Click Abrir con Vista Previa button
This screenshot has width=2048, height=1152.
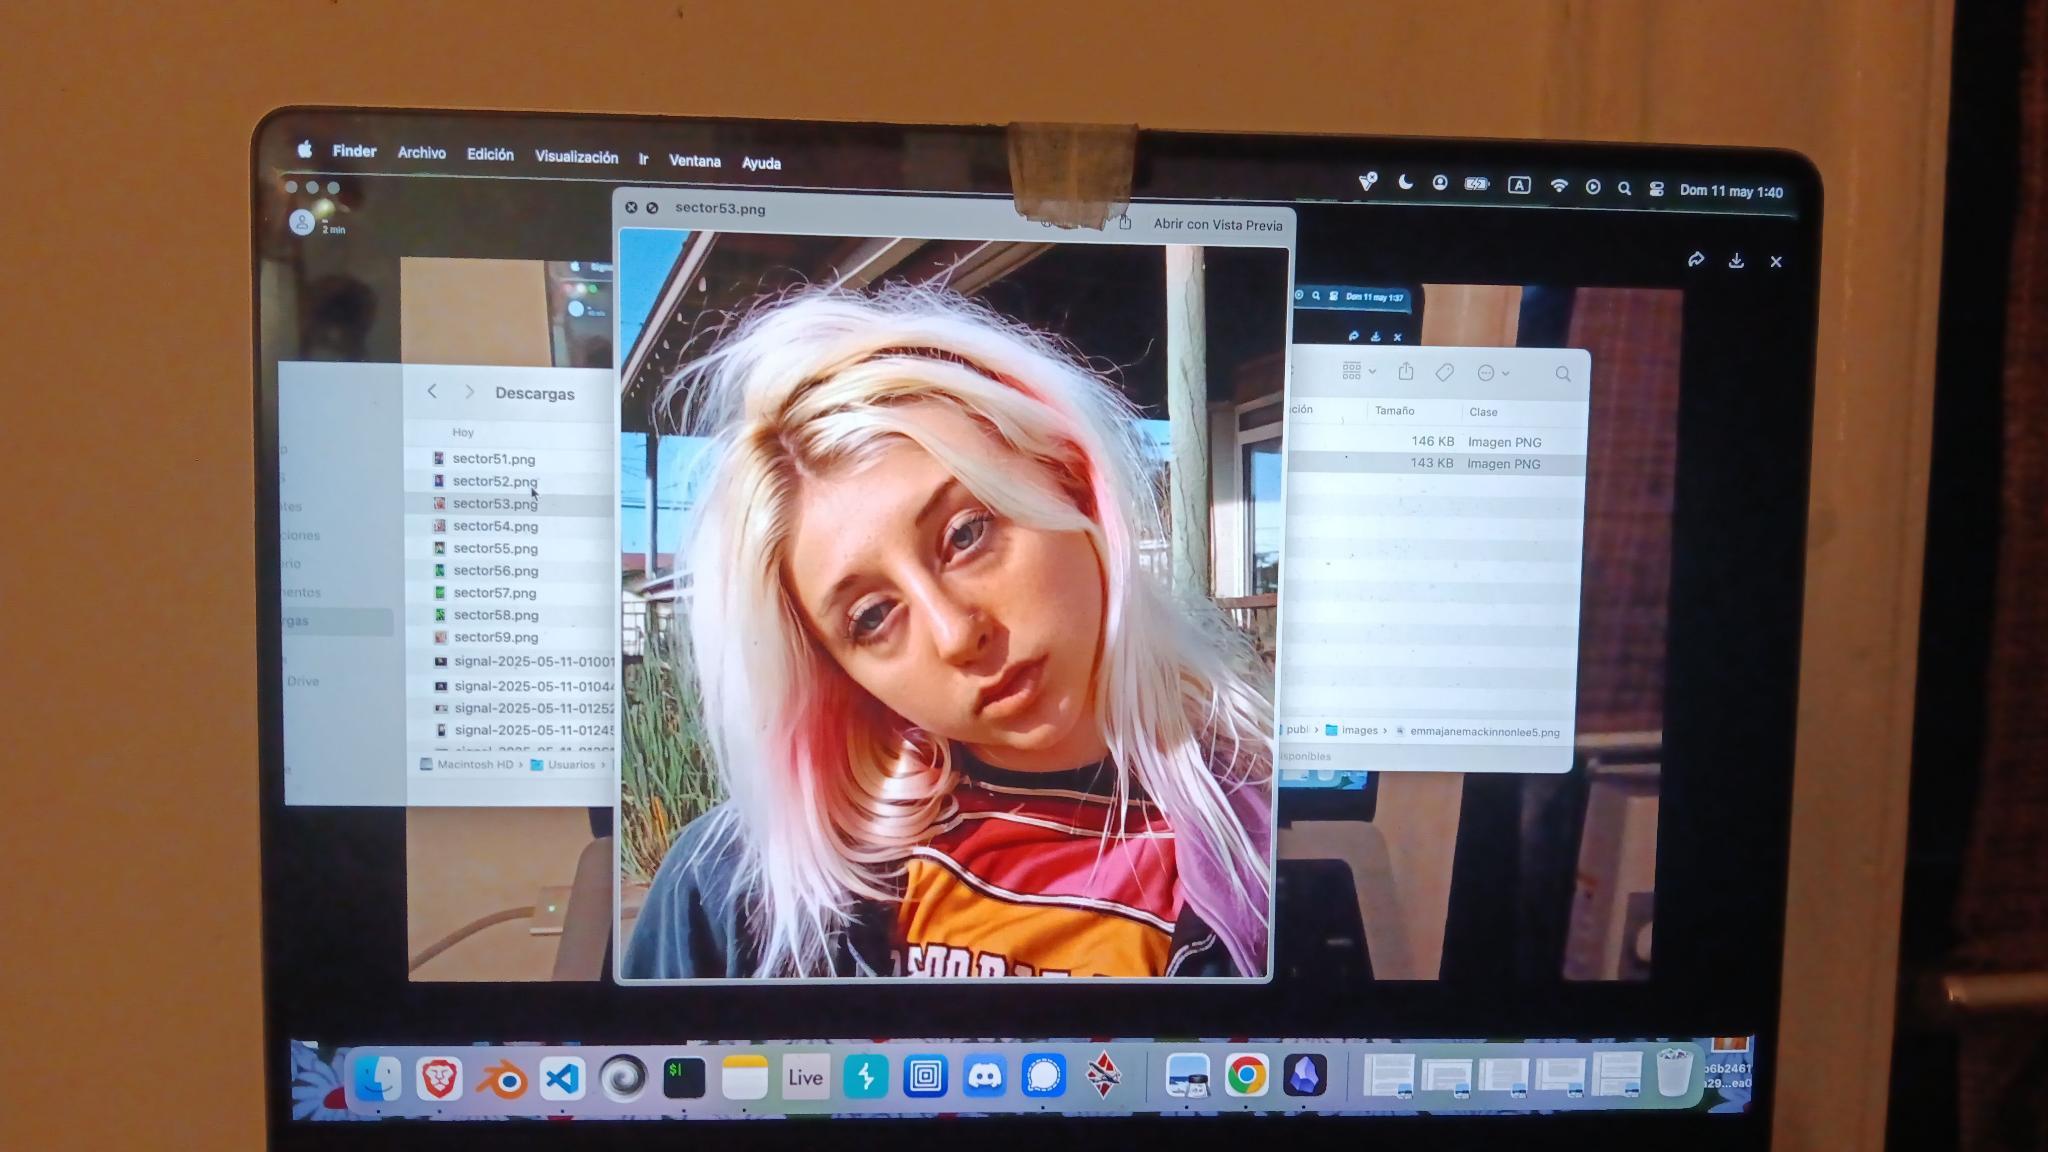point(1217,225)
